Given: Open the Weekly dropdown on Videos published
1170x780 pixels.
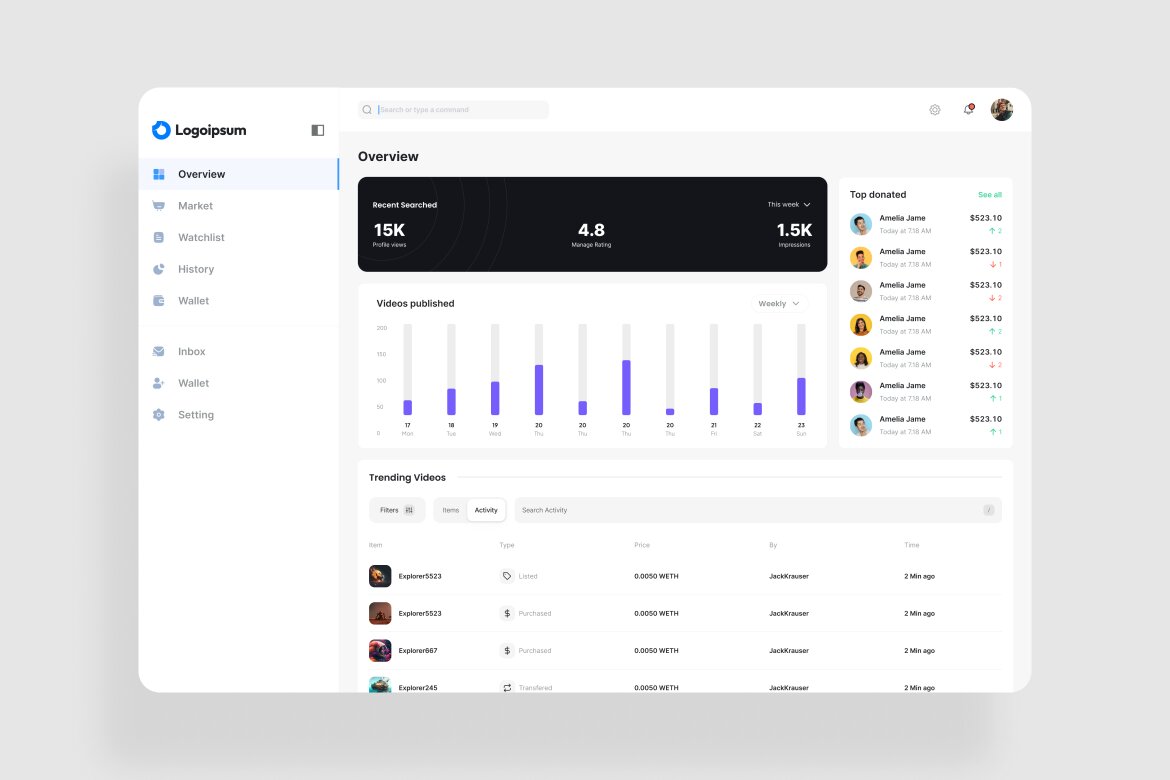Looking at the screenshot, I should coord(777,303).
